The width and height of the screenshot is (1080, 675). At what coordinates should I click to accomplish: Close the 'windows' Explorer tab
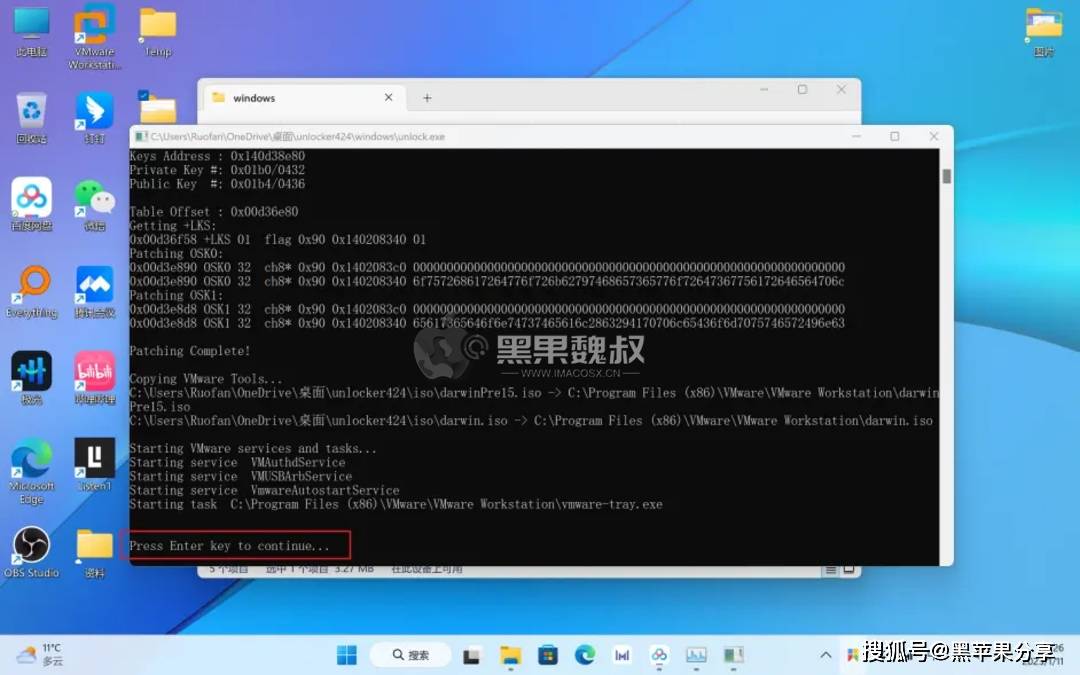388,98
